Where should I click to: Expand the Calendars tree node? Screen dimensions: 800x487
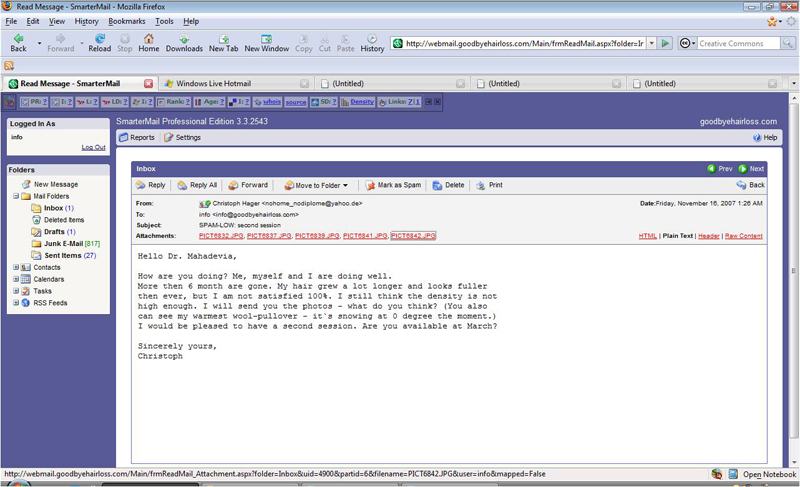point(16,279)
